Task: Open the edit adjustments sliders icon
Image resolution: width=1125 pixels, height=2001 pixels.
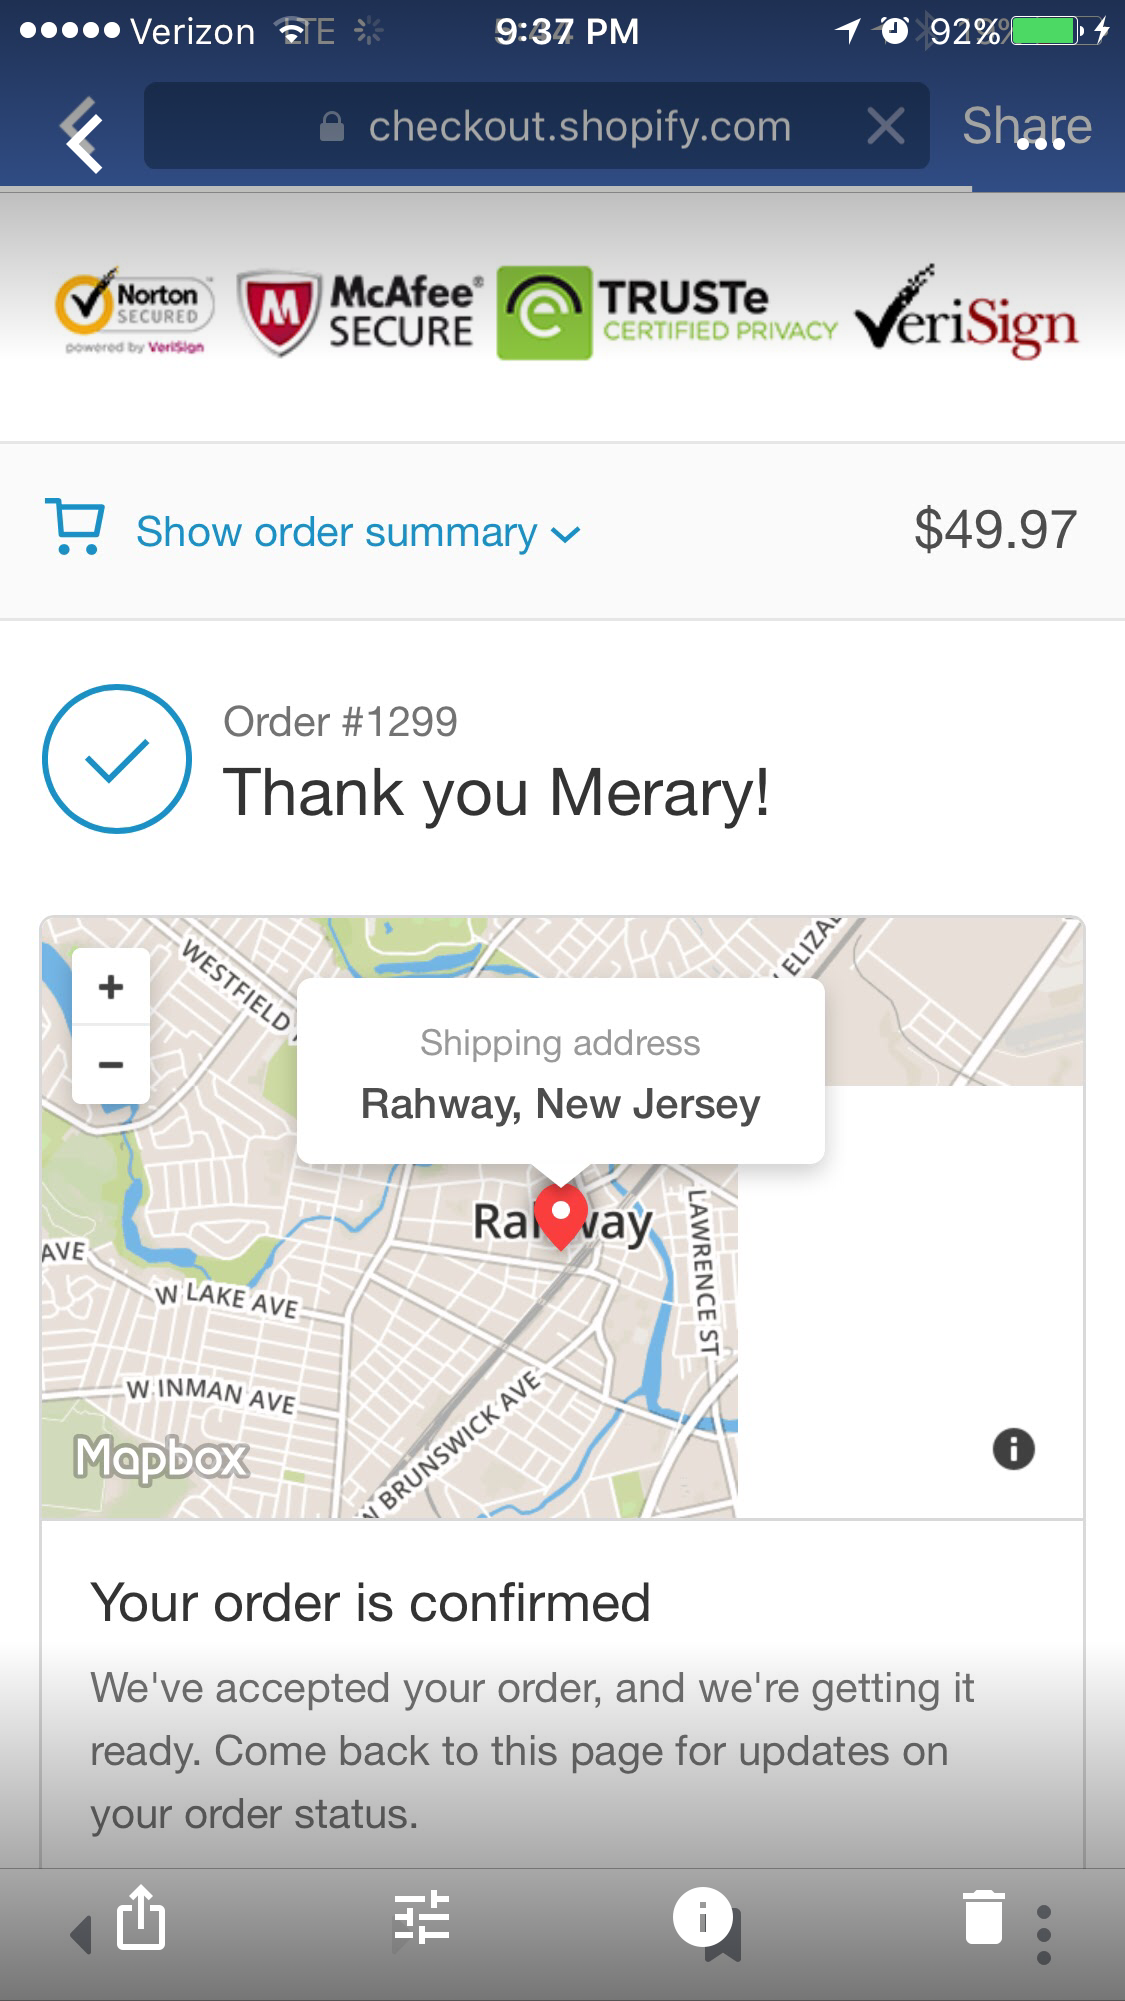Action: [422, 1918]
